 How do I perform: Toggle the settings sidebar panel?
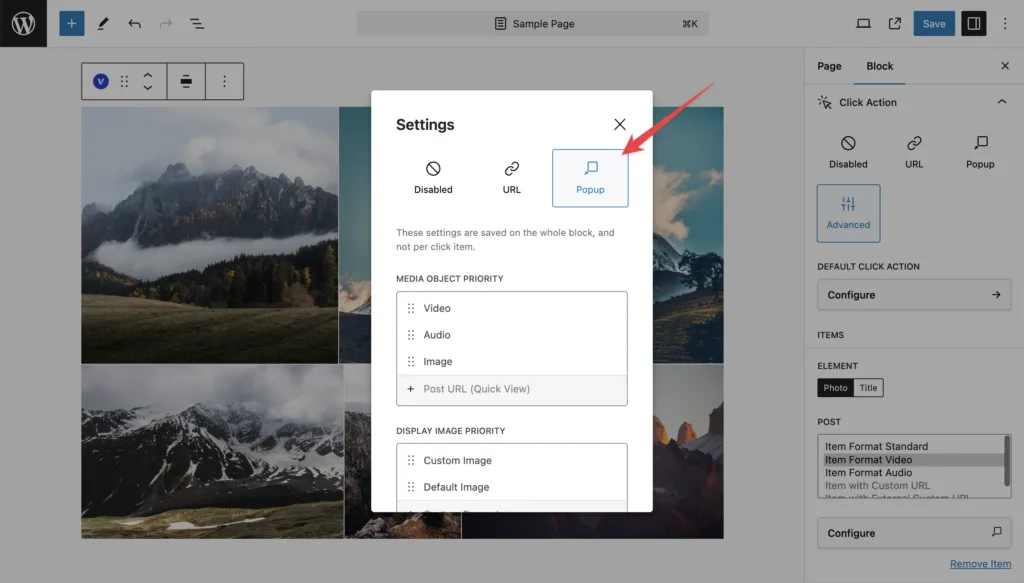[973, 24]
